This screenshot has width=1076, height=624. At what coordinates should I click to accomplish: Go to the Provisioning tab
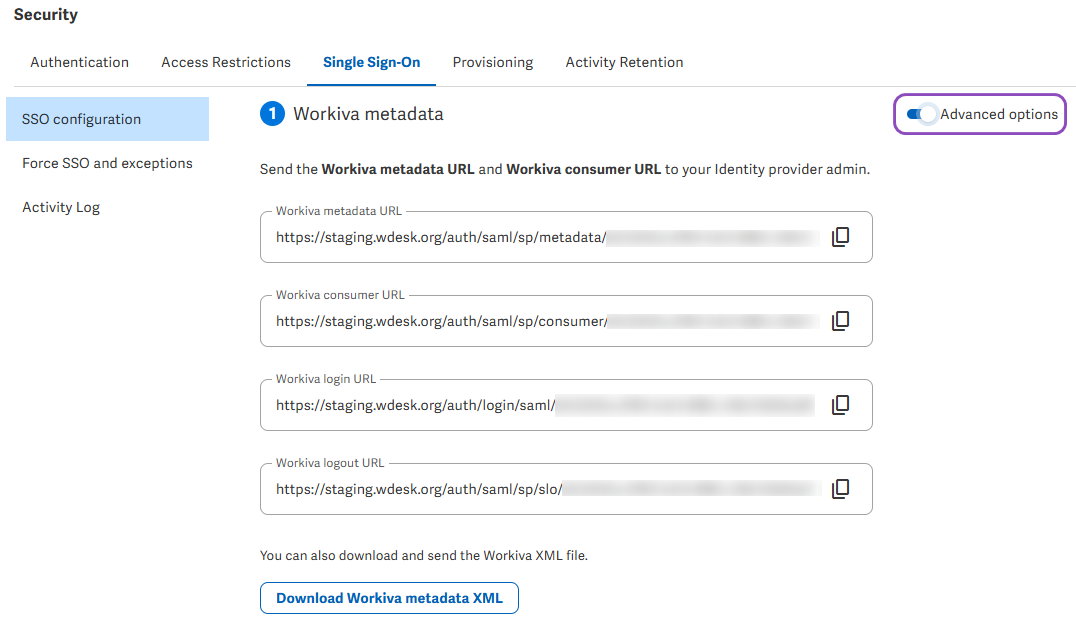pyautogui.click(x=492, y=62)
